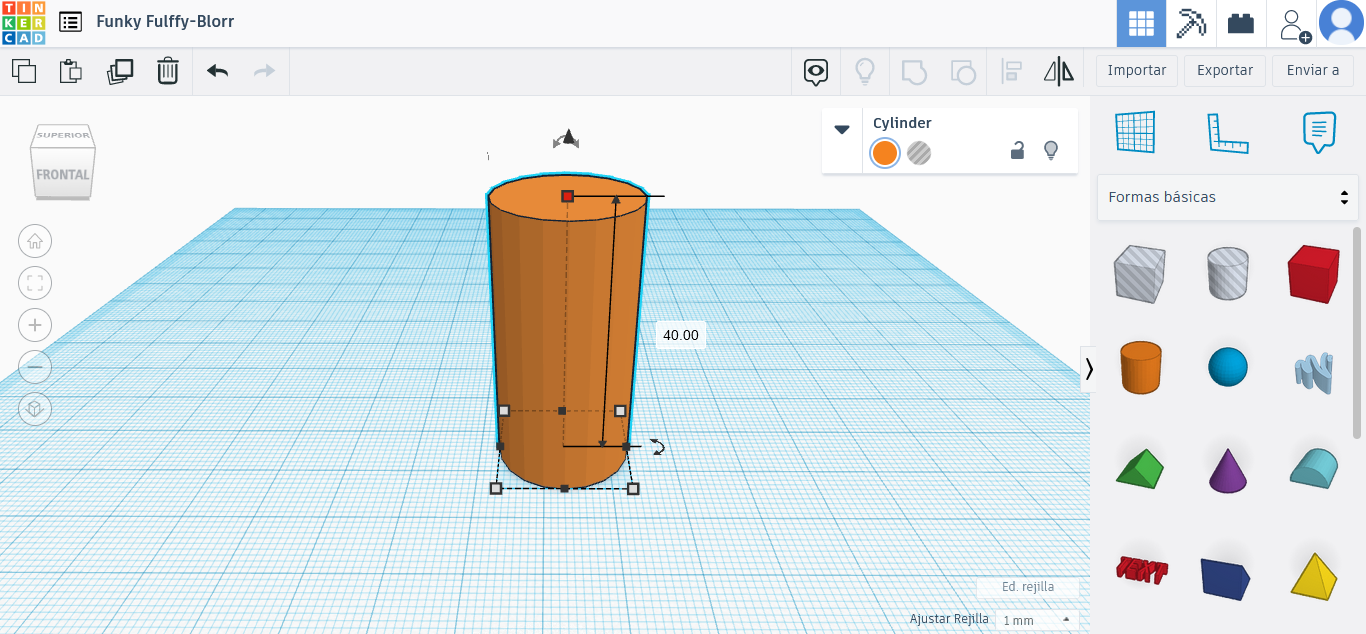The height and width of the screenshot is (634, 1366).
Task: Click the Importar button
Action: coord(1137,70)
